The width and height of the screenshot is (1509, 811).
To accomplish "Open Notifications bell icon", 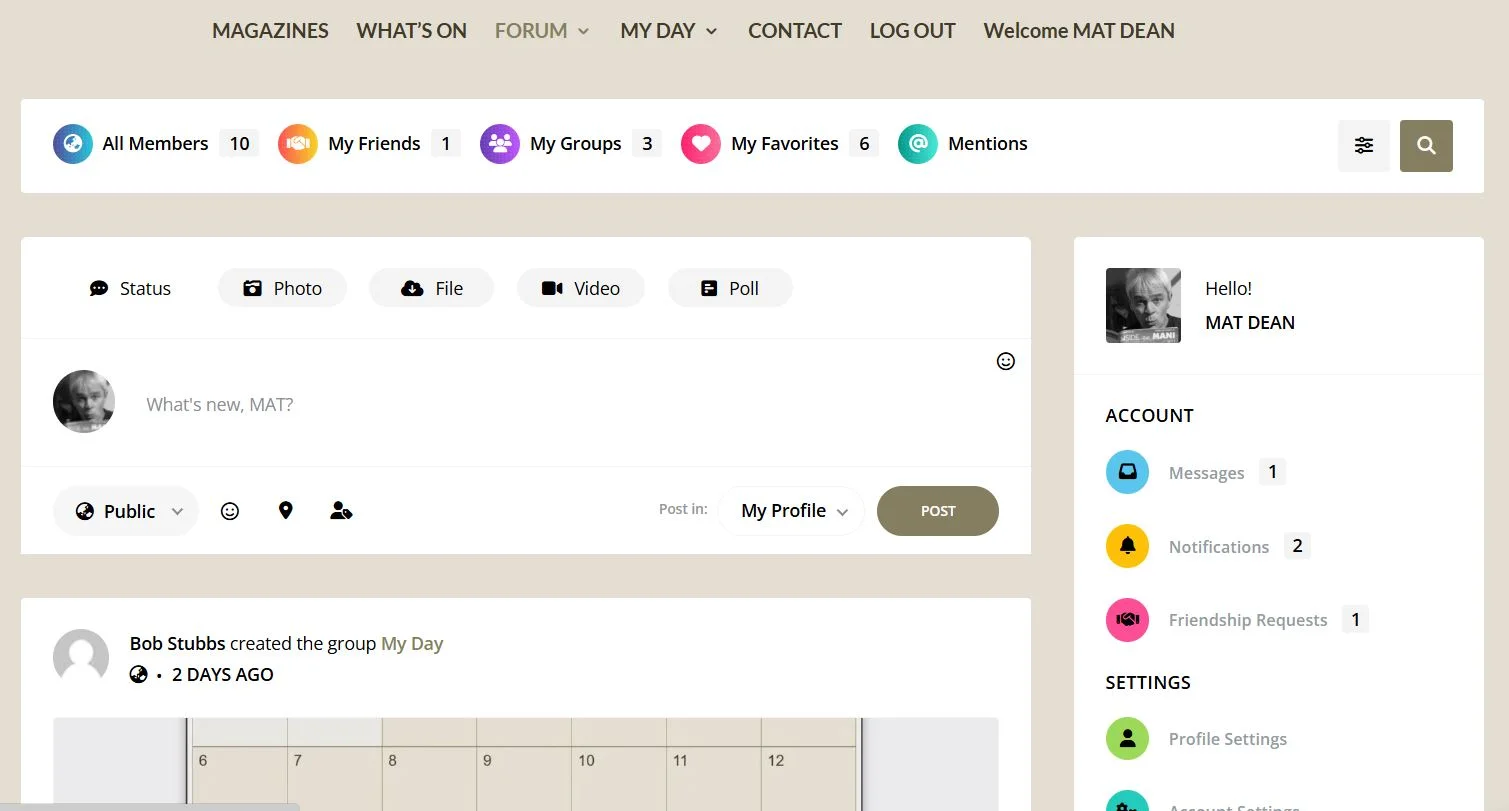I will pyautogui.click(x=1127, y=546).
